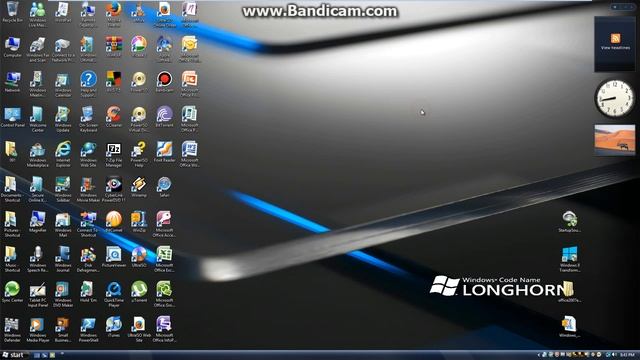Open the PictureViewer shortcut
The width and height of the screenshot is (640, 360).
pos(113,257)
